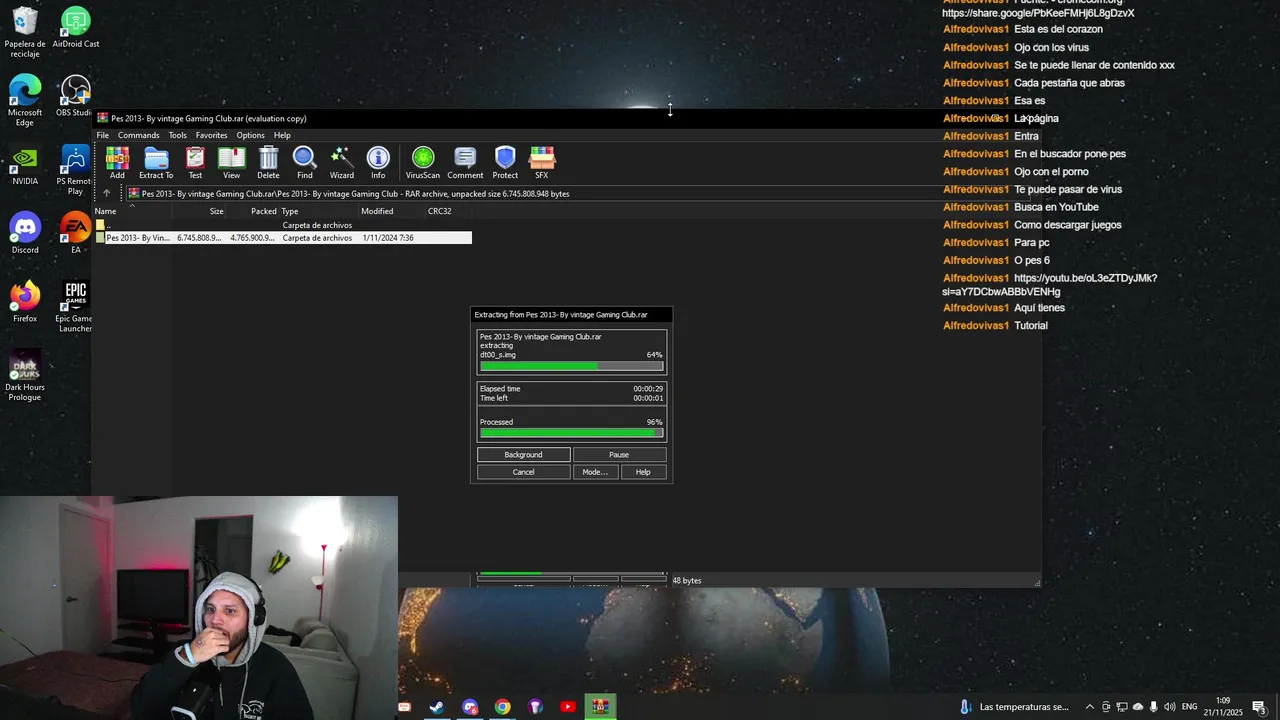Screen dimensions: 1280x720
Task: Click the chat message 'Como descargar juegos'
Action: click(x=1068, y=225)
